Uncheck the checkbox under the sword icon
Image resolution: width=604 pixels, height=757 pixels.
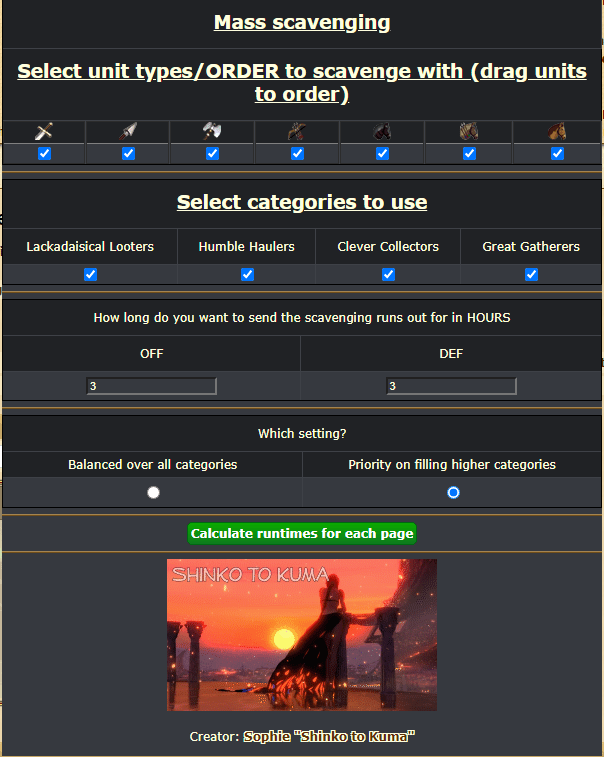[44, 154]
